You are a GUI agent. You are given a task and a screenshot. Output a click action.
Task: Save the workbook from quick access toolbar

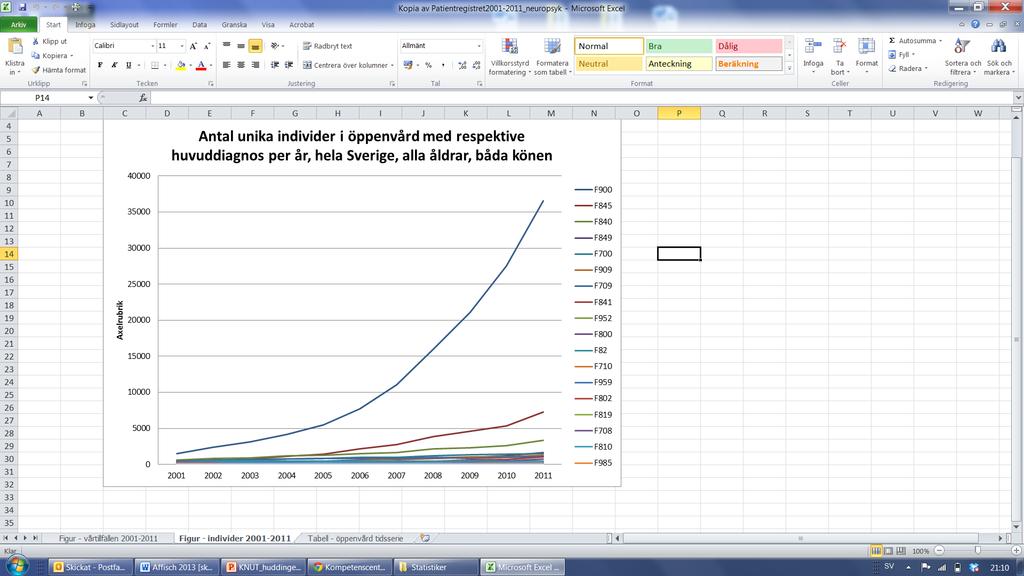point(22,7)
